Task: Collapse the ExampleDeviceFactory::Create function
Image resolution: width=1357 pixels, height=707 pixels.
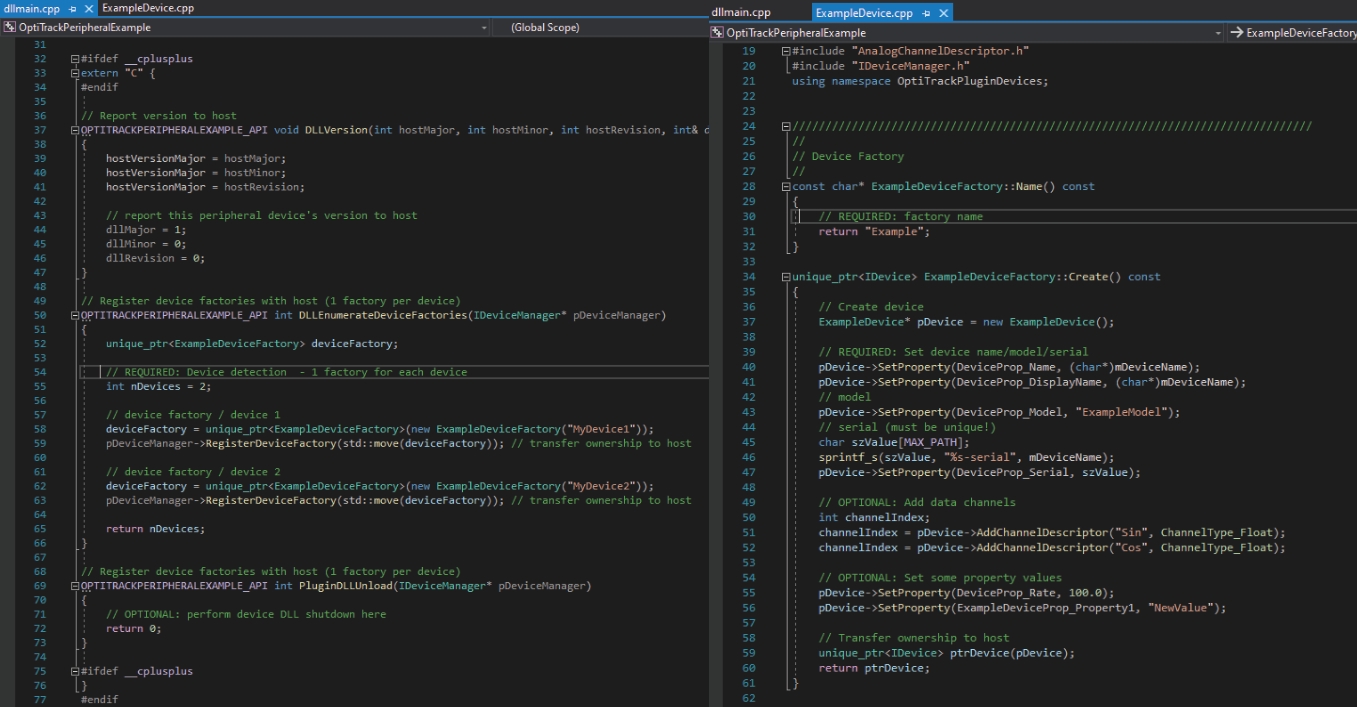Action: point(786,277)
